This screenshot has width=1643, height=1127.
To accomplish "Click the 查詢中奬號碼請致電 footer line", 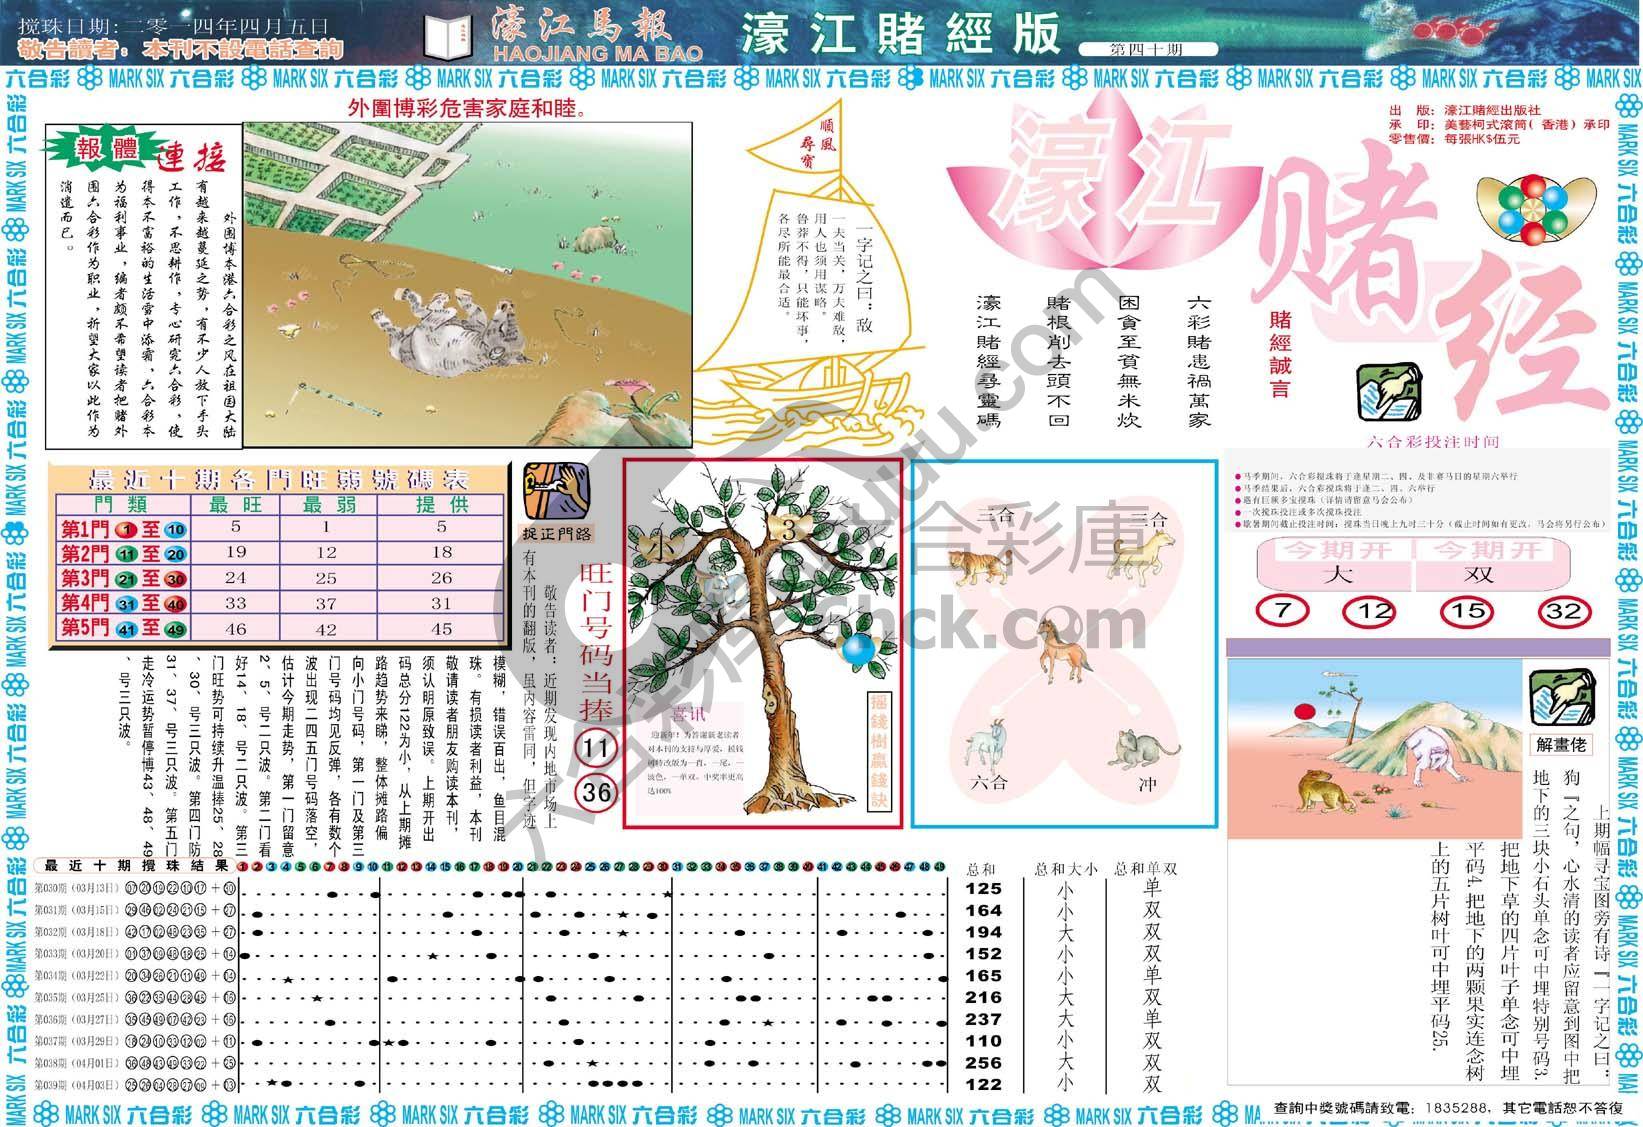I will [x=1449, y=1108].
